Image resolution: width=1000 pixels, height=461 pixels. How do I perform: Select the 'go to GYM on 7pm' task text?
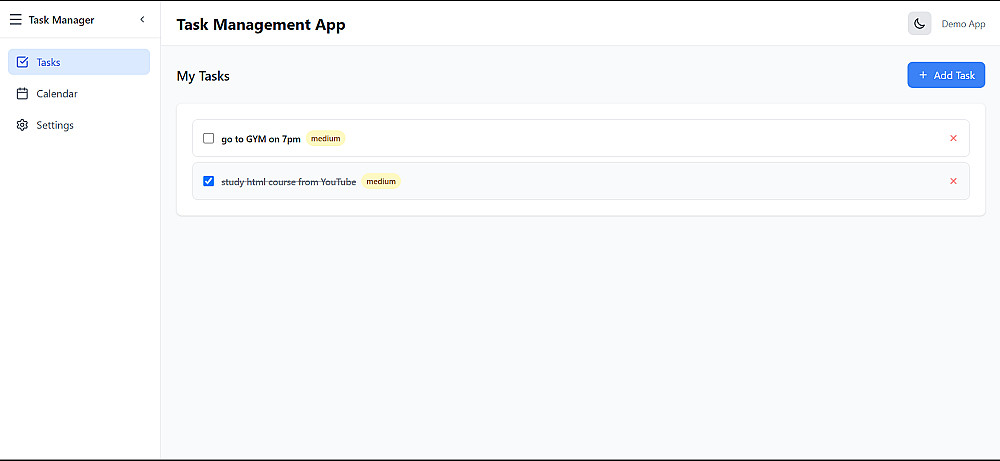[x=261, y=139]
